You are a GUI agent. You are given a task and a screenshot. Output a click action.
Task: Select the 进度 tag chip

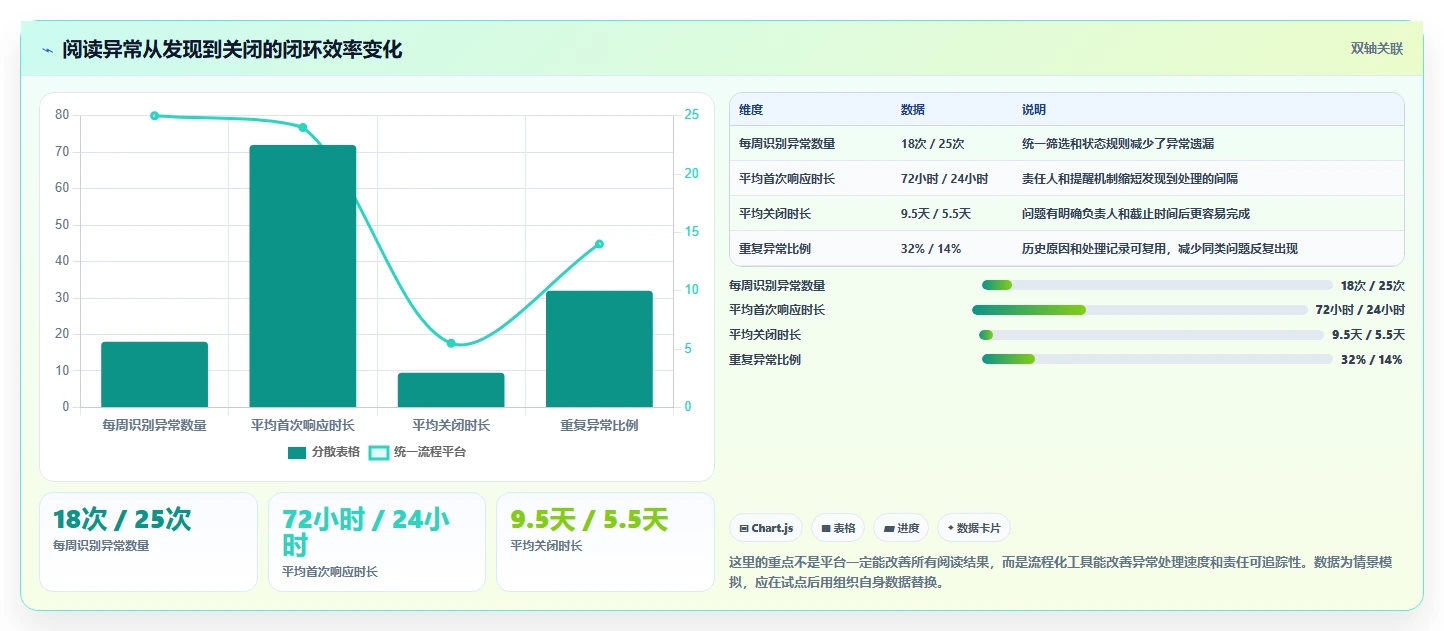pyautogui.click(x=901, y=528)
